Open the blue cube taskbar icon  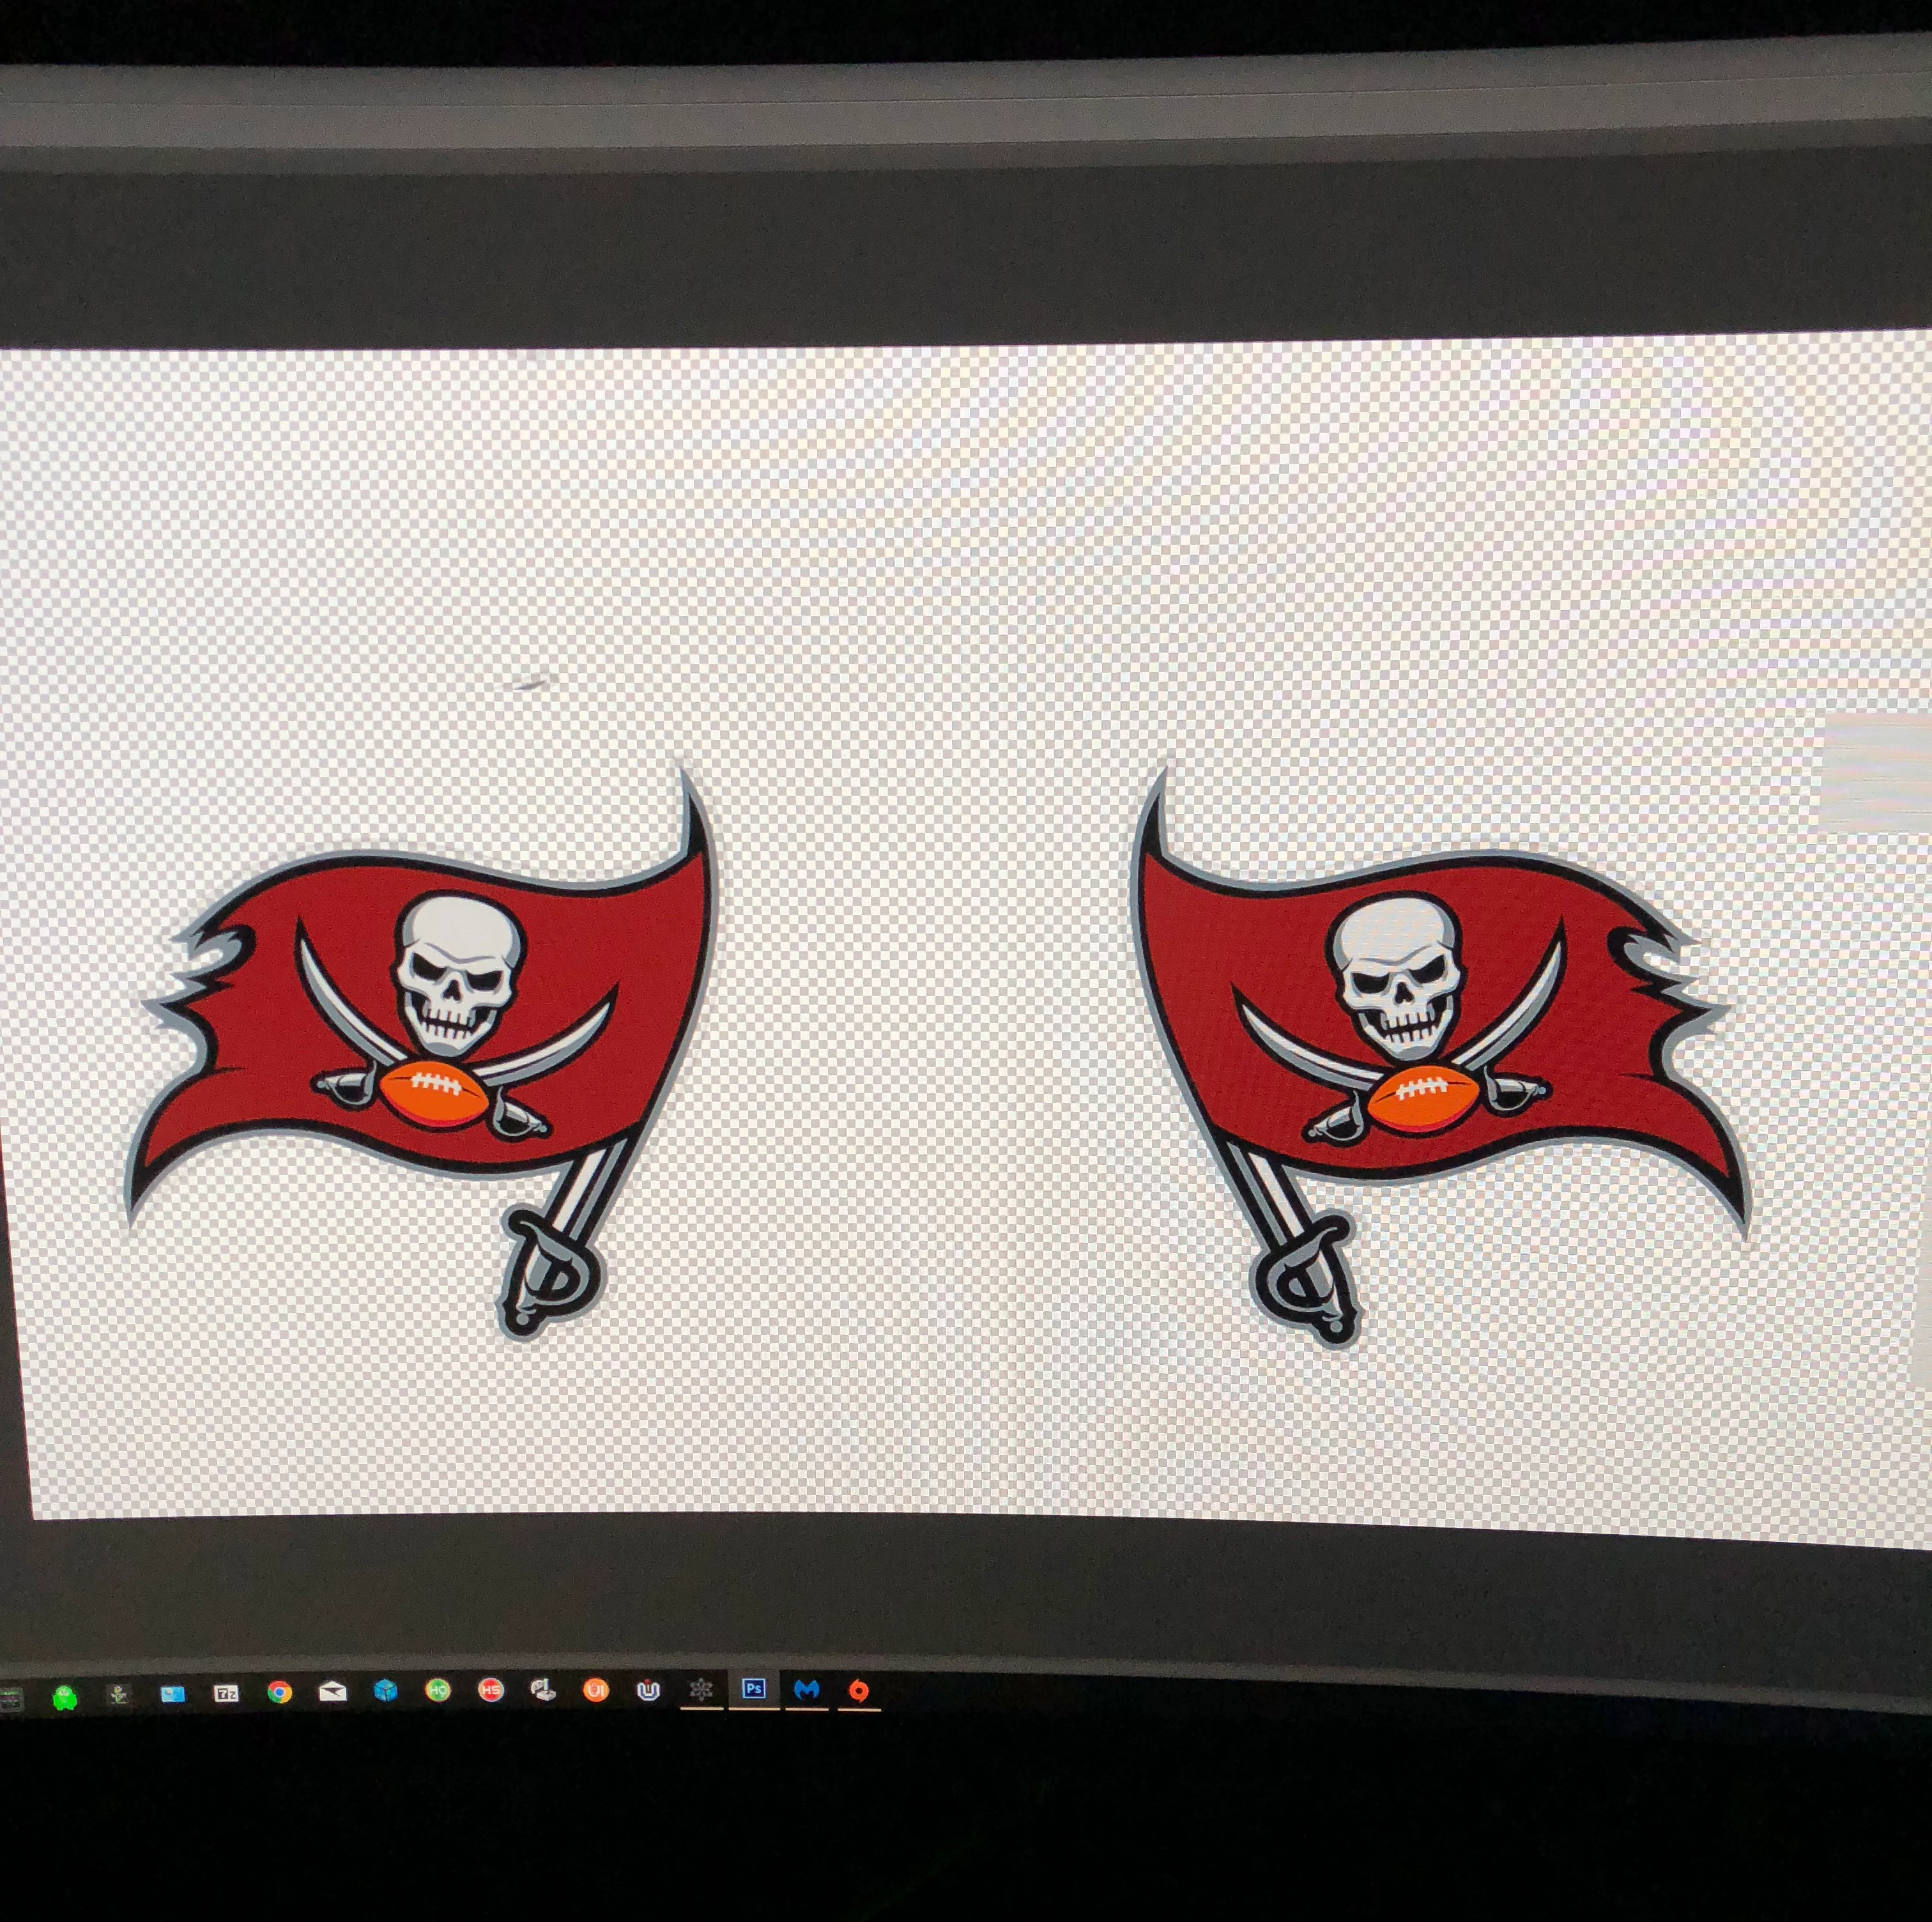pos(385,1690)
